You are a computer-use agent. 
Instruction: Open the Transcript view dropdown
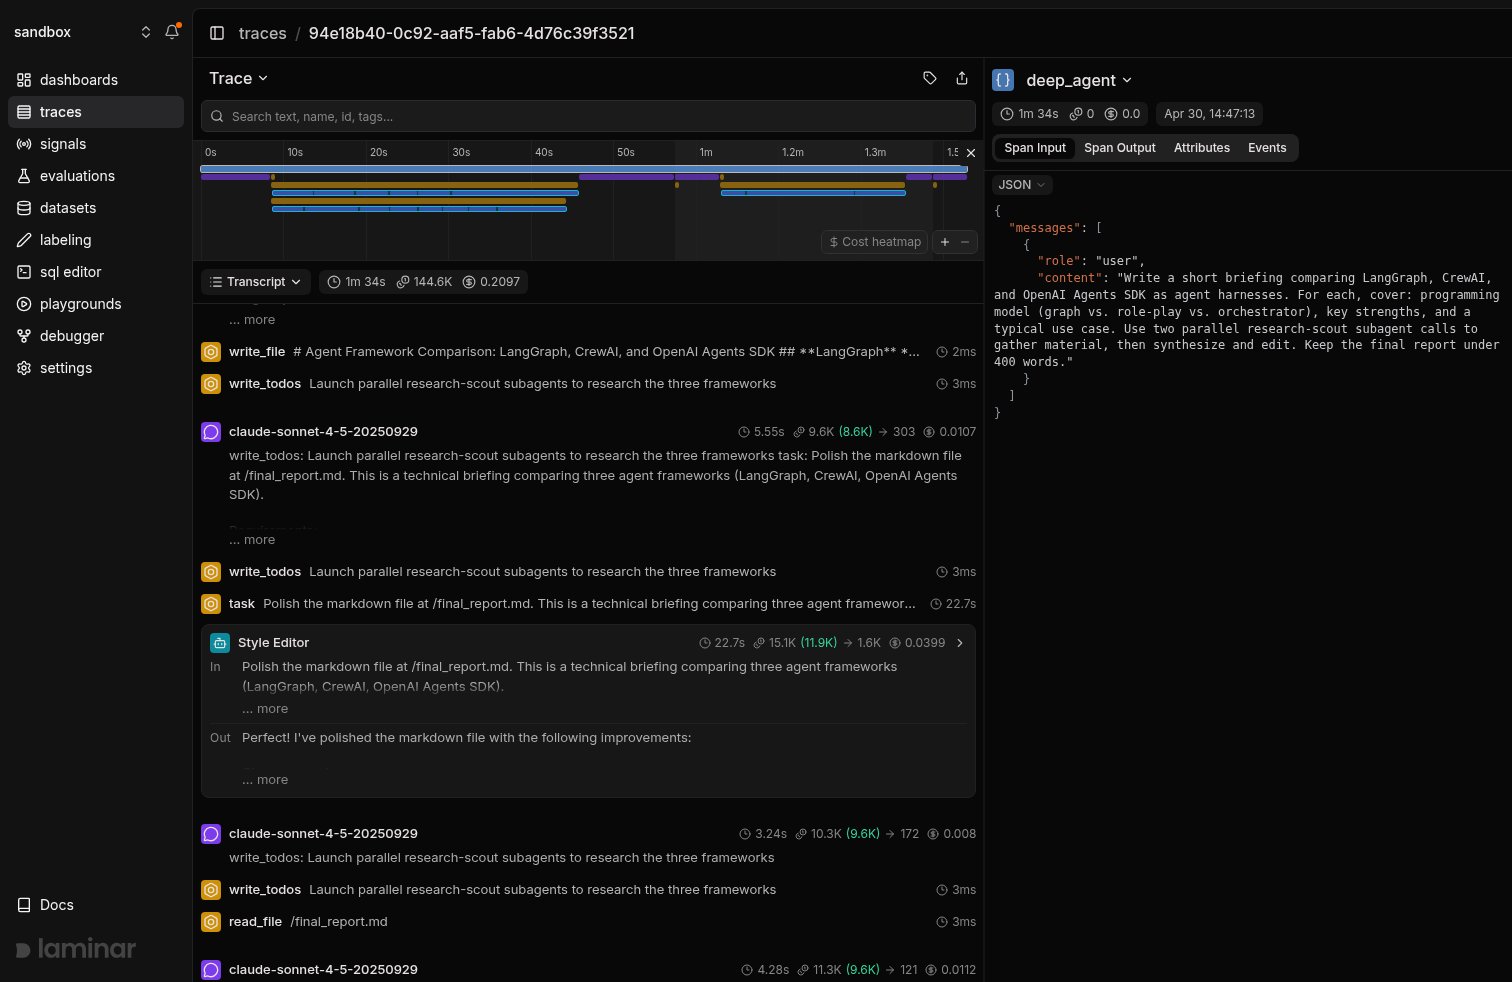coord(256,282)
